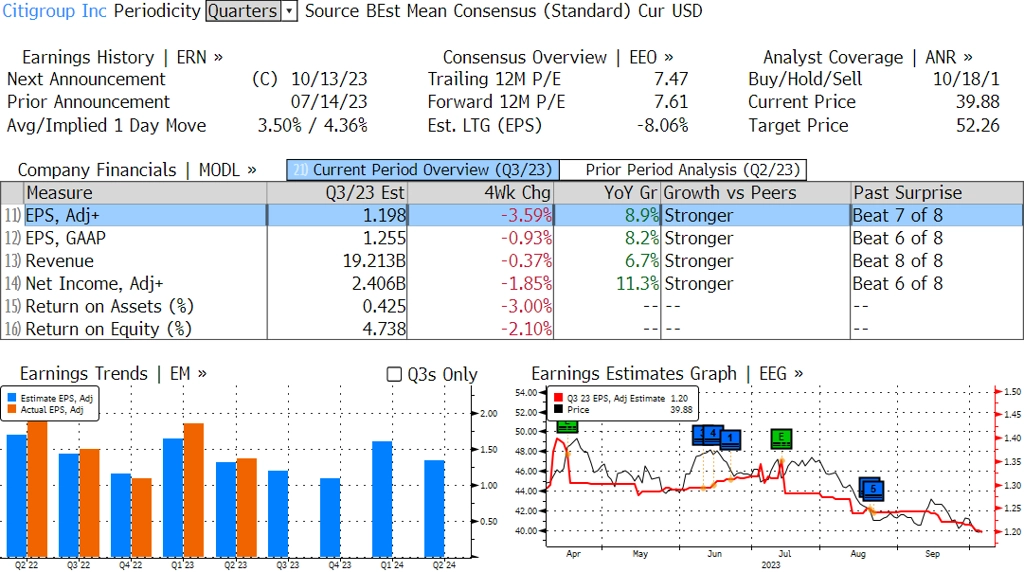The width and height of the screenshot is (1024, 572).
Task: Open the Periodicity Quarters dropdown arrow
Action: point(289,11)
